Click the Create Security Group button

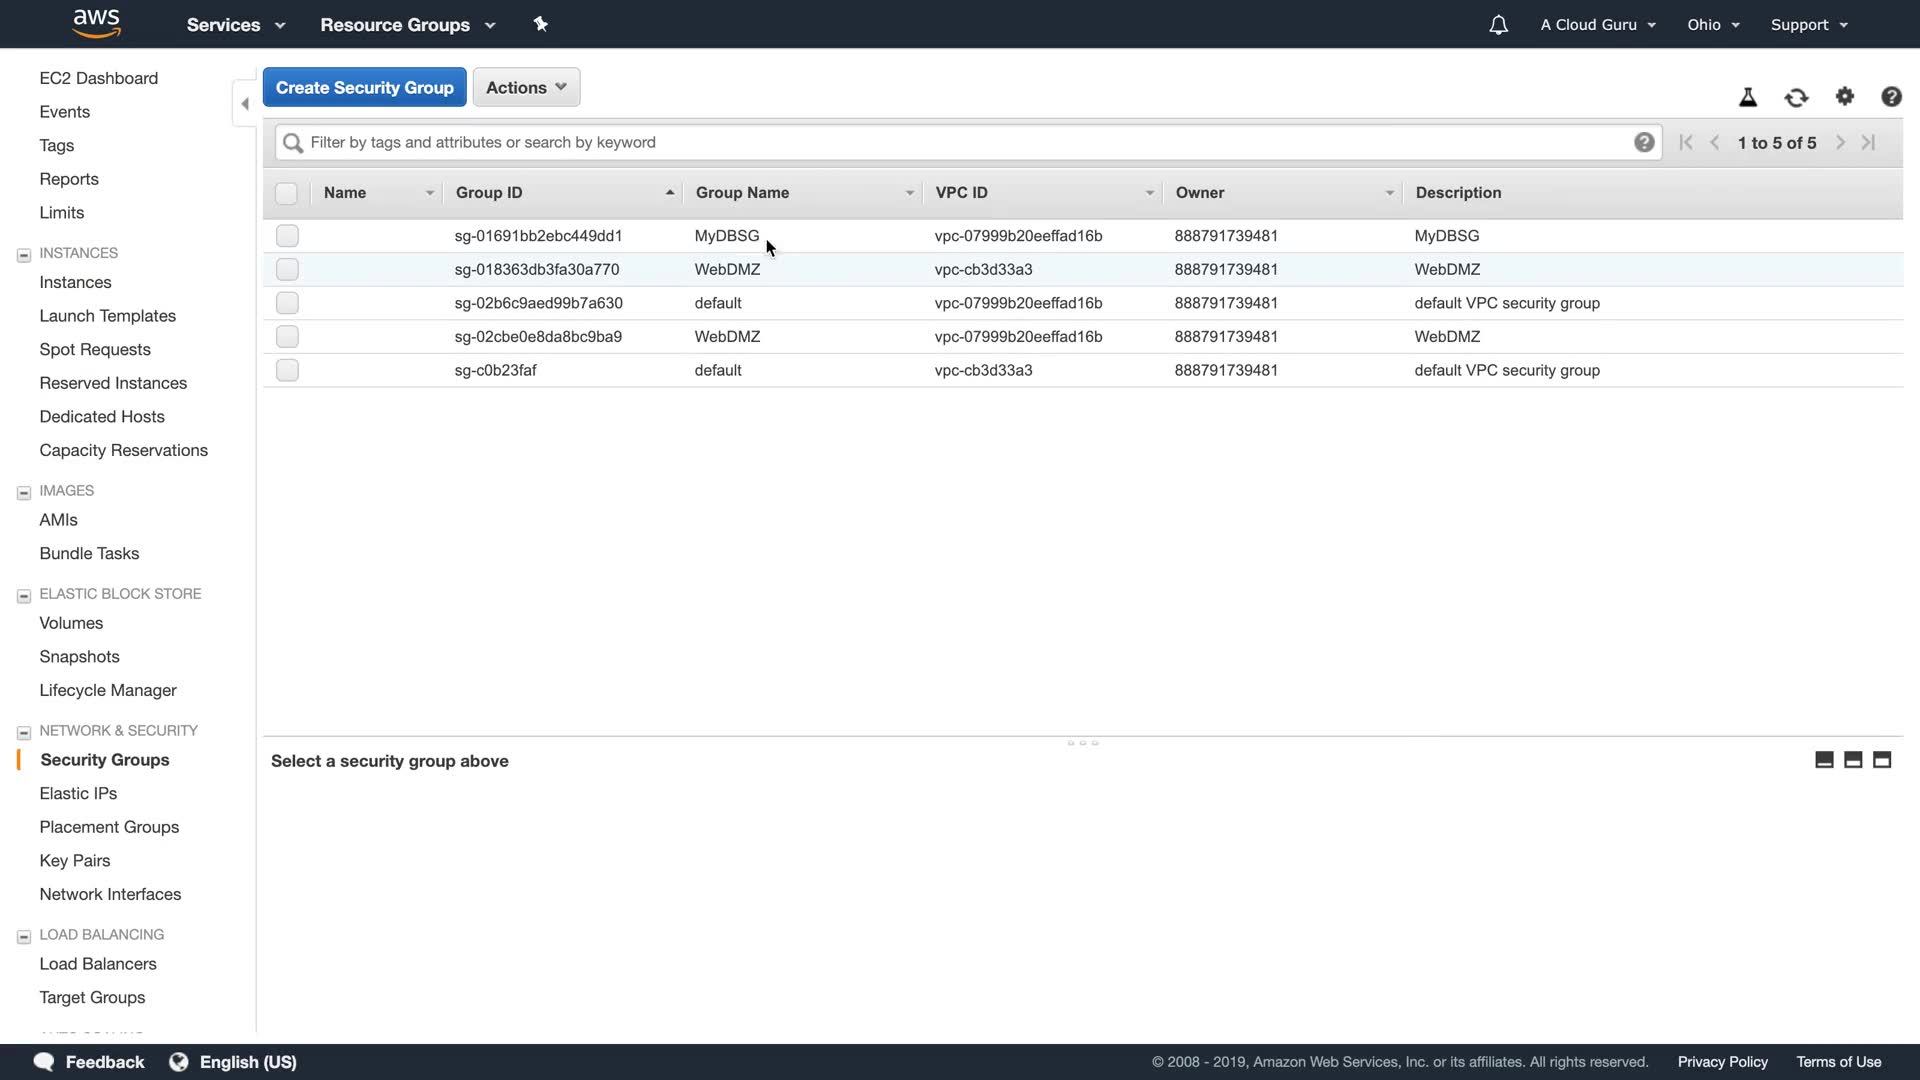click(x=364, y=87)
